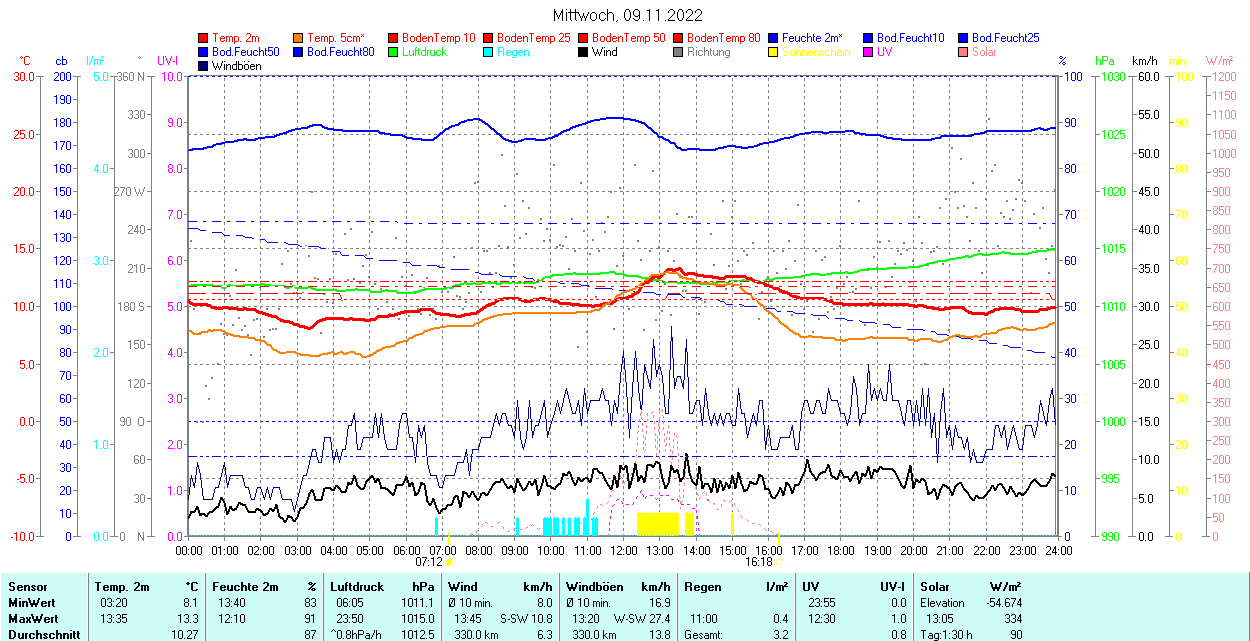Click the red Temp. 2m legend swatch
The image size is (1250, 641).
tap(204, 38)
